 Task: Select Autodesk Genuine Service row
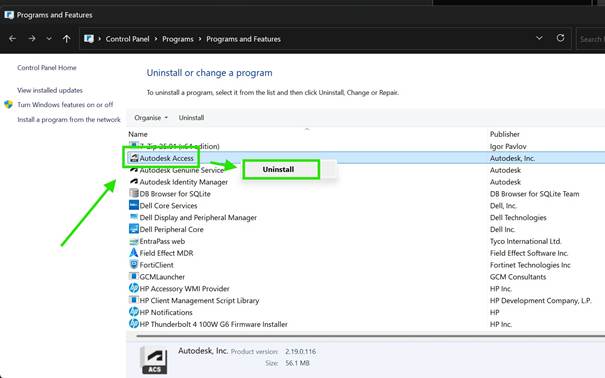point(182,170)
